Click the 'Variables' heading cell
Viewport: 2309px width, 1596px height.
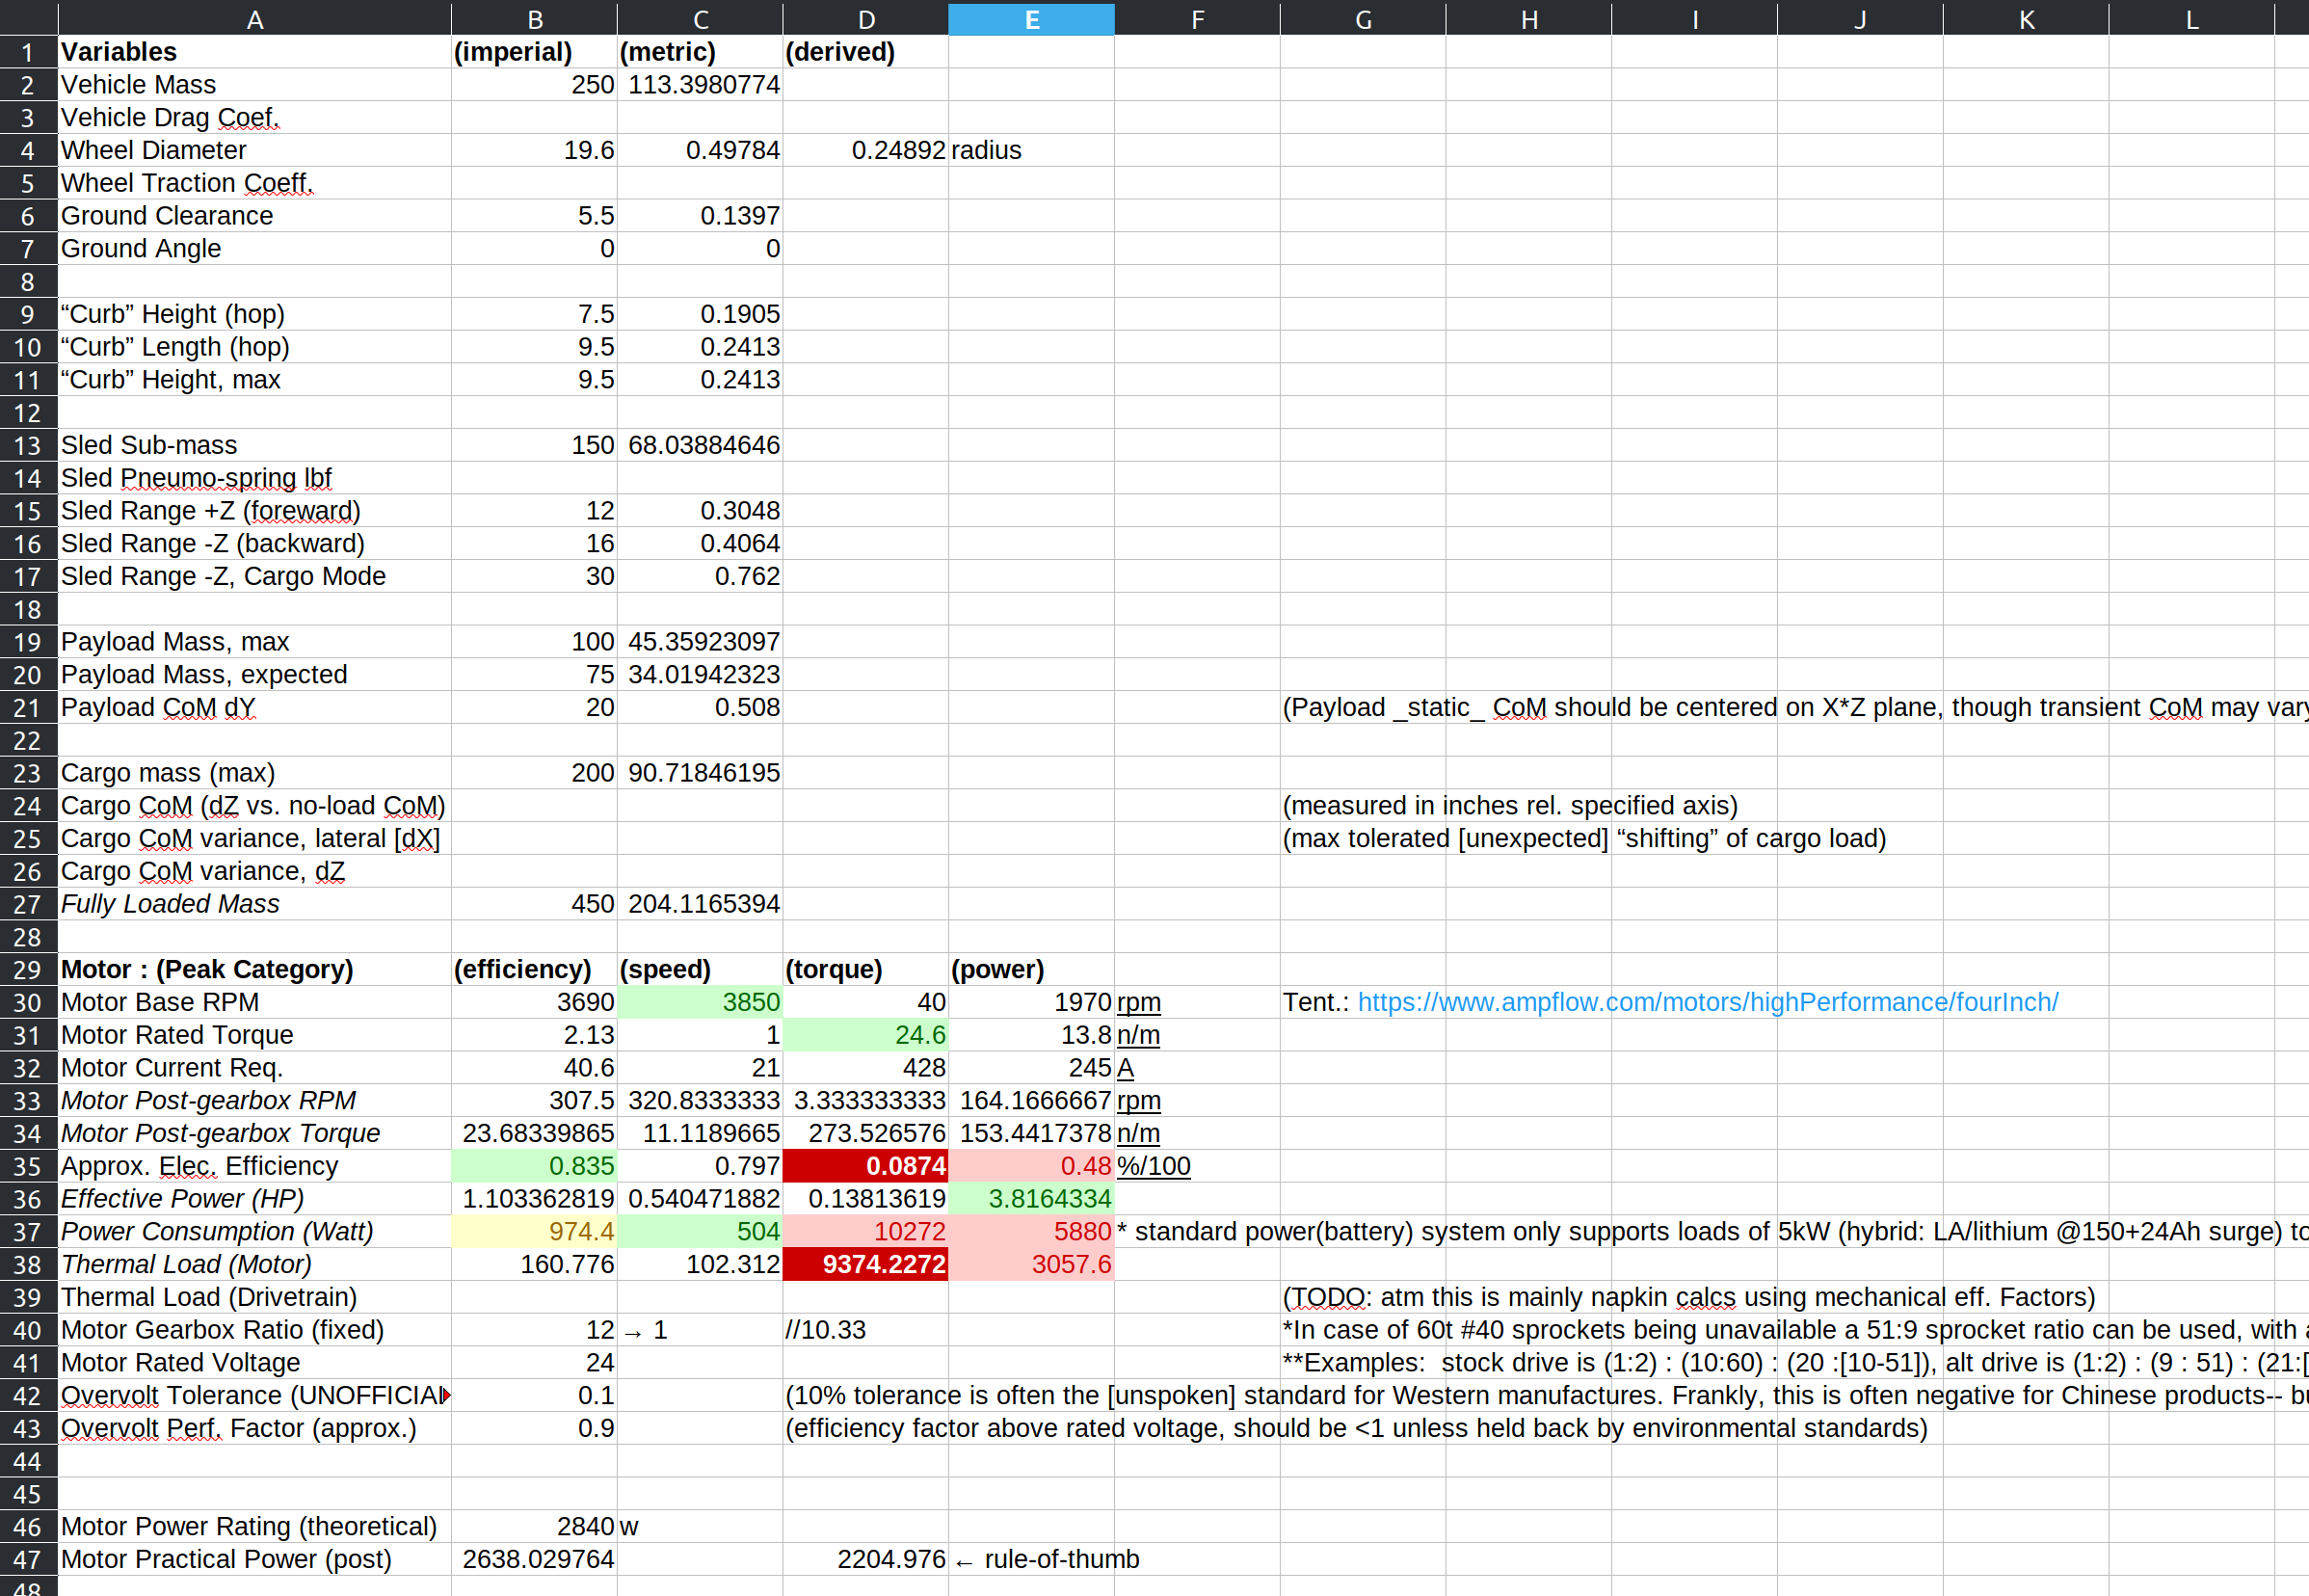point(254,52)
